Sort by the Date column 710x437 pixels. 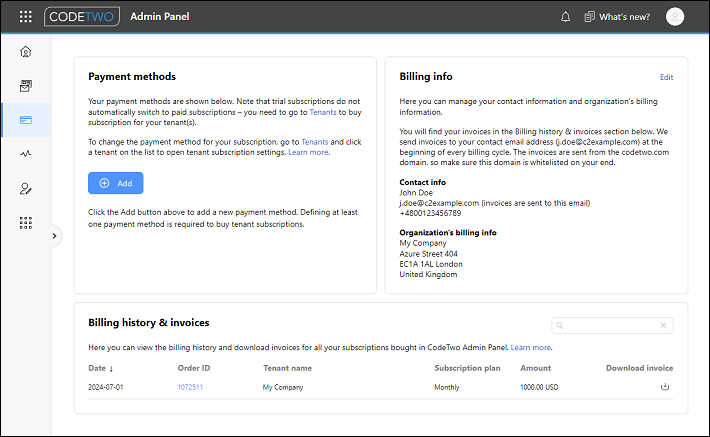(101, 368)
